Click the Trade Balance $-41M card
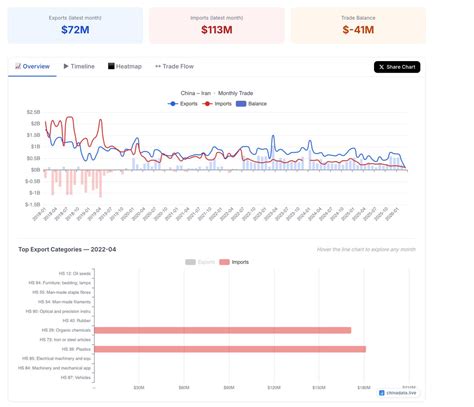The image size is (474, 407). tap(358, 25)
